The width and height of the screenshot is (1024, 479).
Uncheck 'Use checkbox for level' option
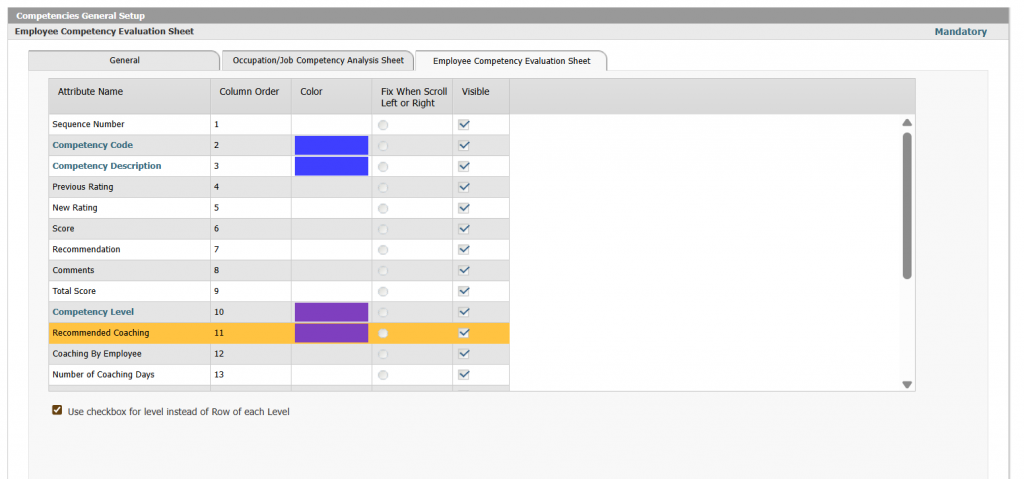[57, 410]
